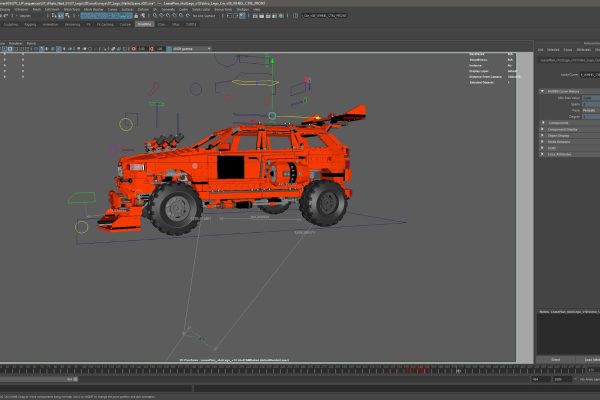Click the No Live Surface field
Image resolution: width=600 pixels, height=400 pixels.
click(204, 16)
